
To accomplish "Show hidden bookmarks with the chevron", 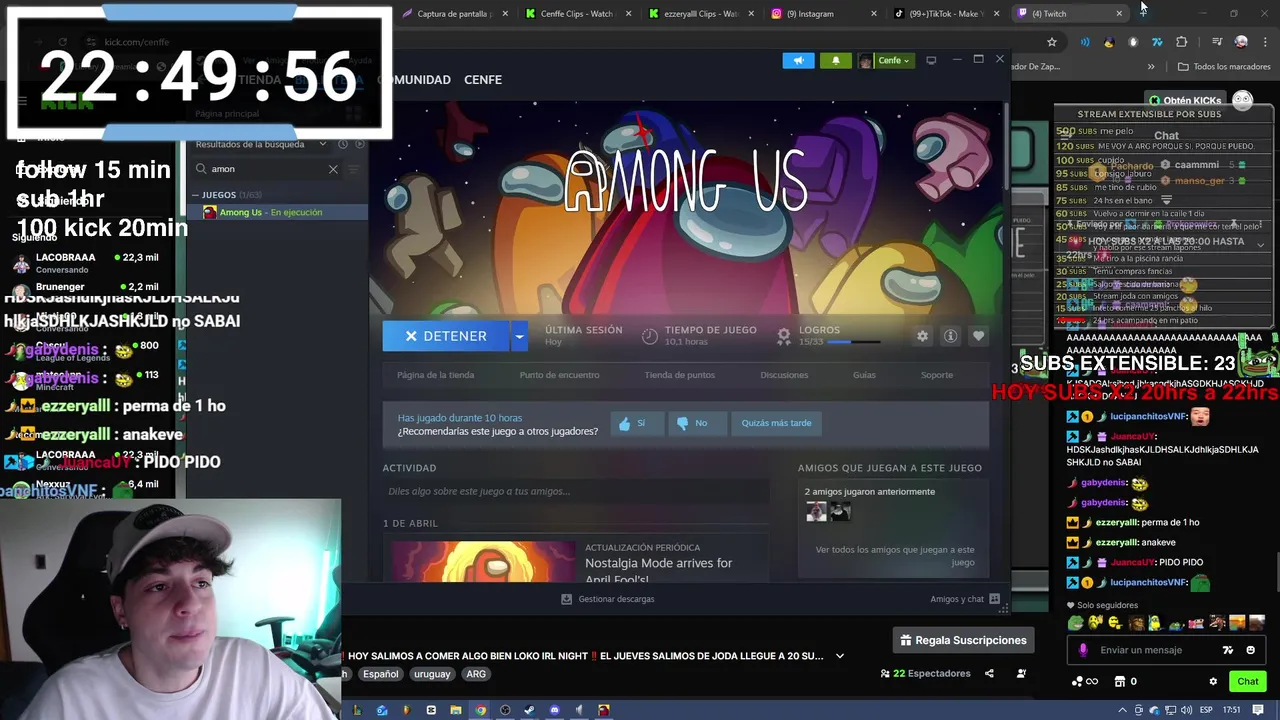I will (x=1151, y=67).
